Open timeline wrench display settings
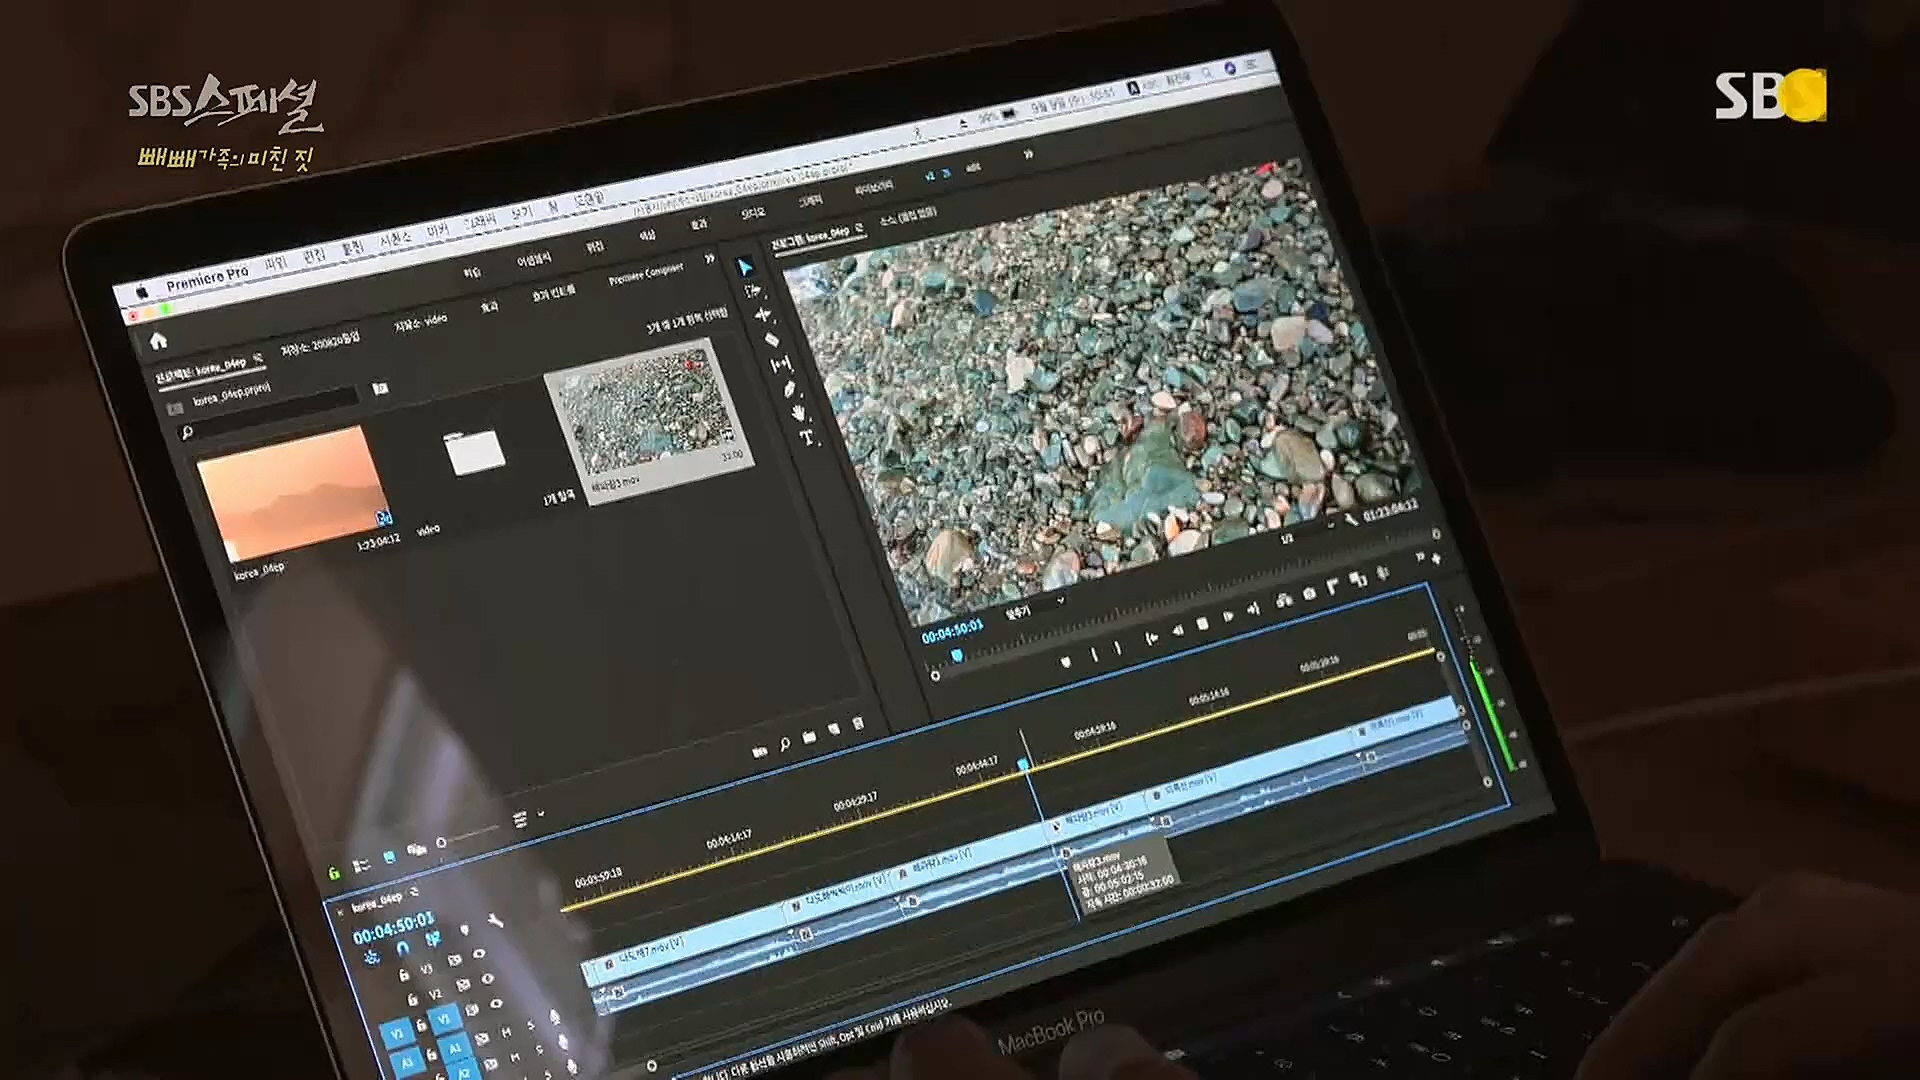The width and height of the screenshot is (1920, 1080). coord(494,920)
